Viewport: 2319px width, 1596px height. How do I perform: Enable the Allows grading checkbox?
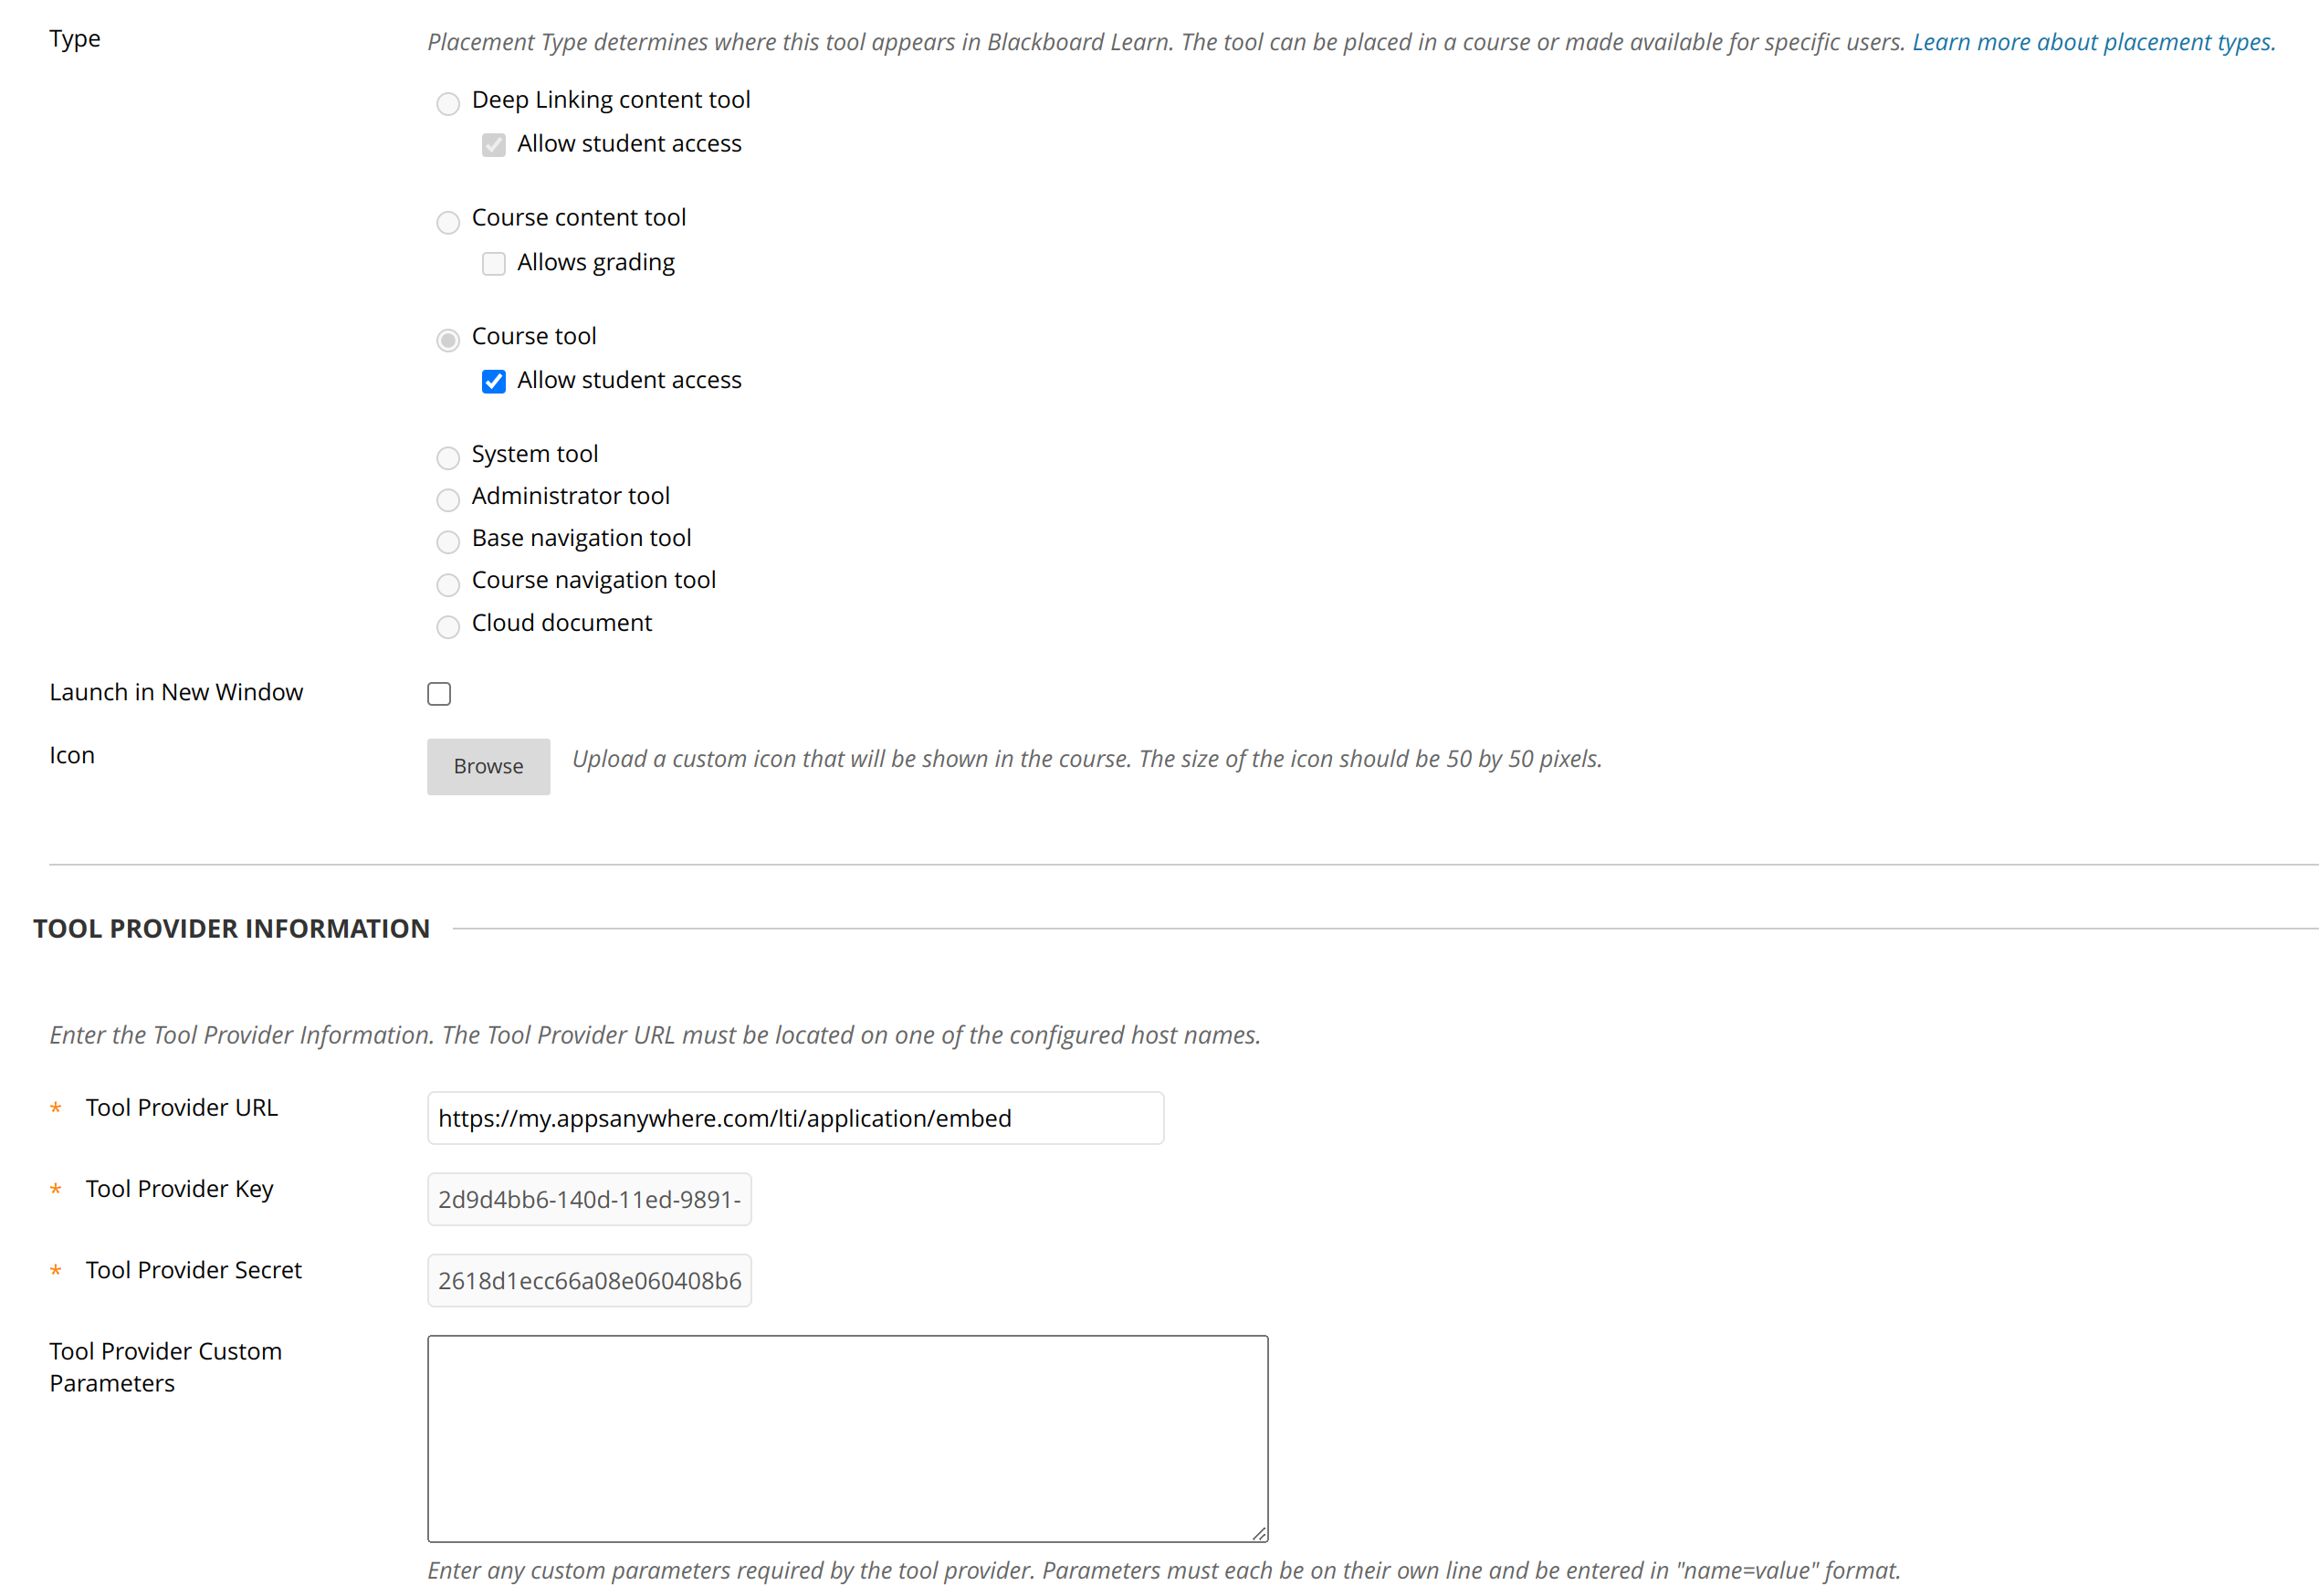[494, 263]
